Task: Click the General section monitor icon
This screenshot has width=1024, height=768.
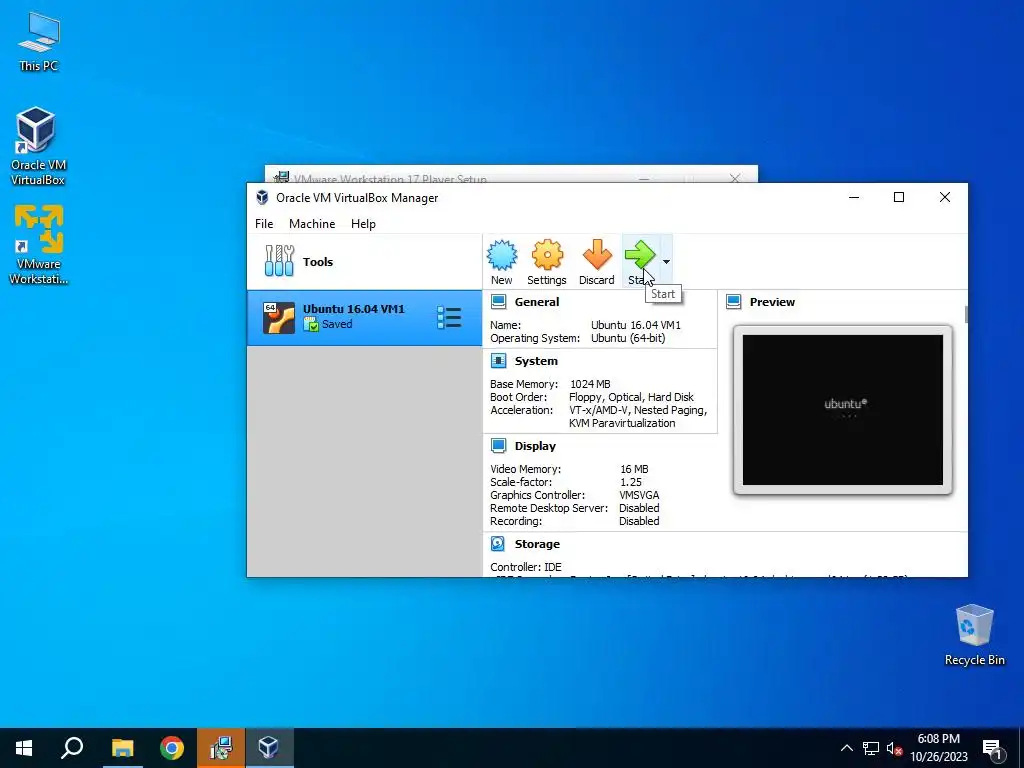Action: [x=498, y=302]
